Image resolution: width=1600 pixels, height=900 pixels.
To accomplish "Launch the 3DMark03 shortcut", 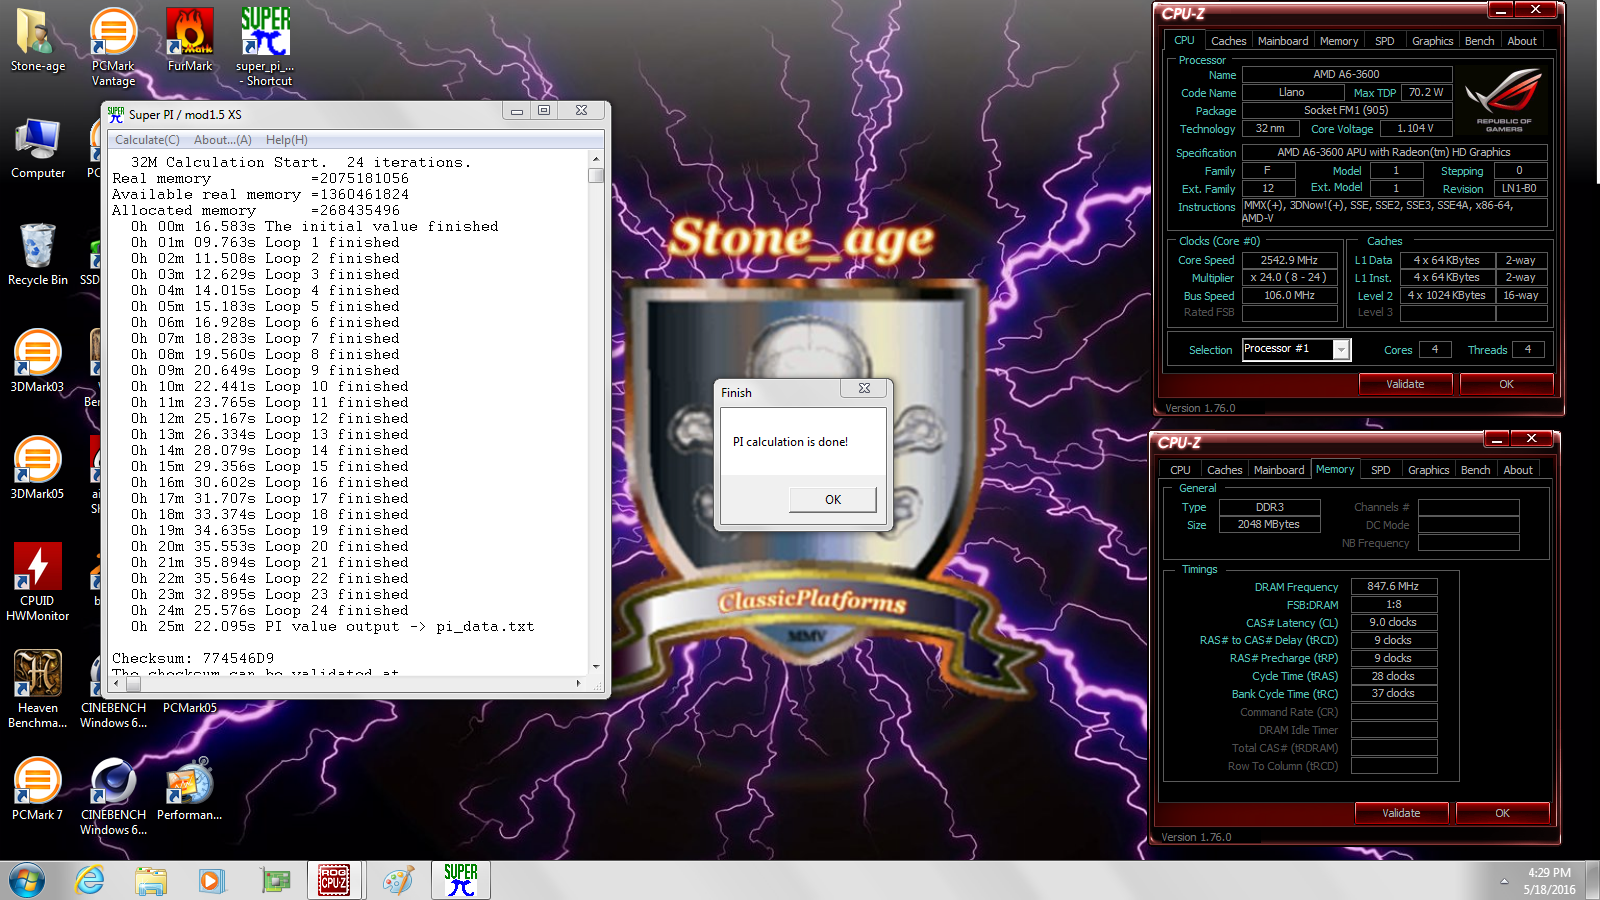I will [37, 361].
